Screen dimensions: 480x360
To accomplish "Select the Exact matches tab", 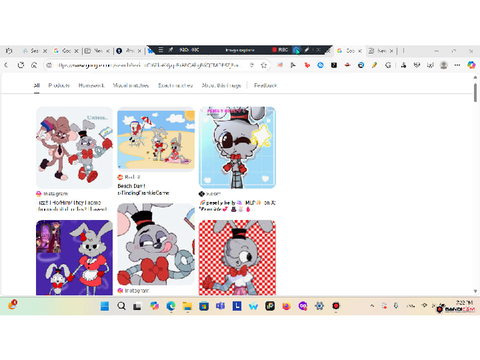I will (x=175, y=85).
